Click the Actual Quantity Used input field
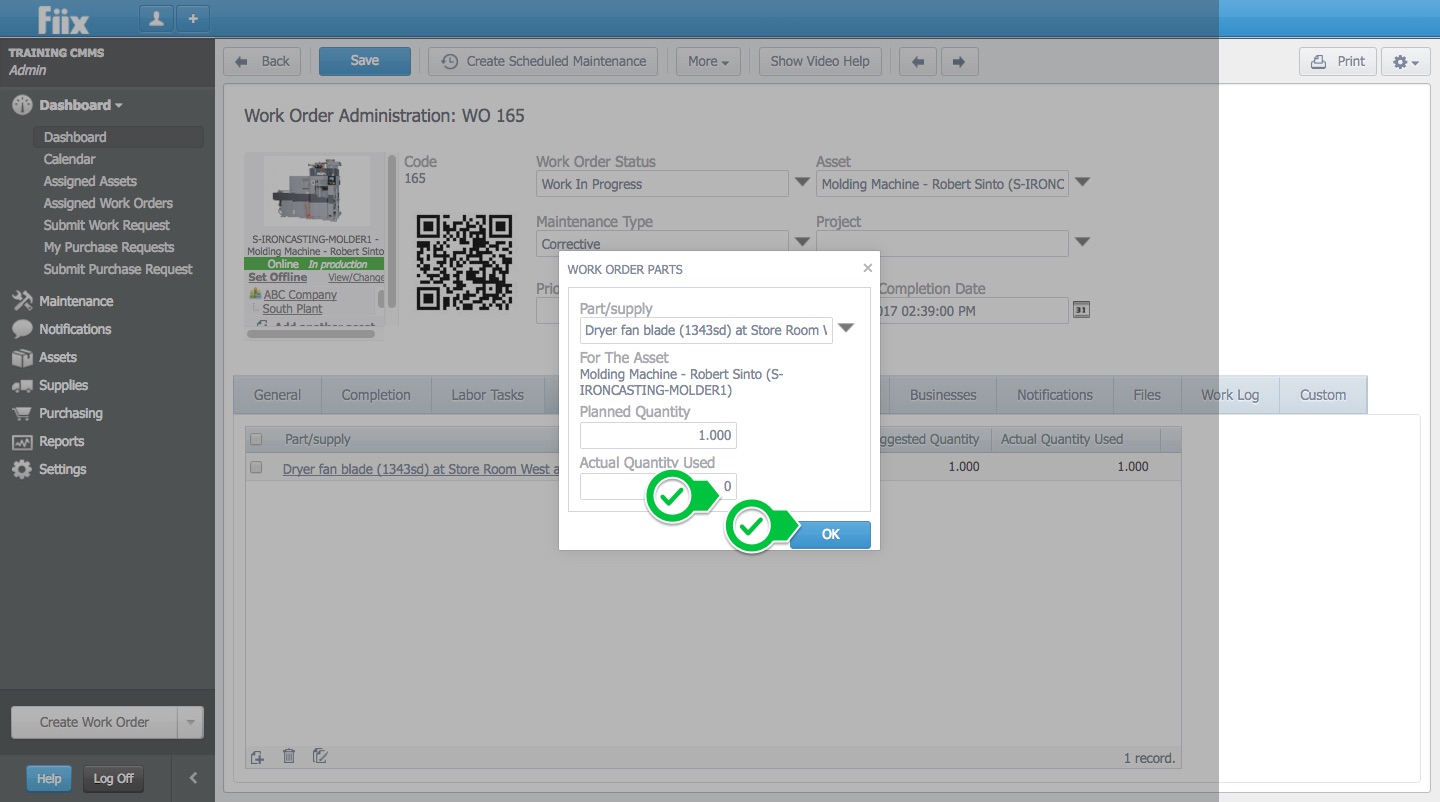This screenshot has width=1440, height=802. point(658,486)
